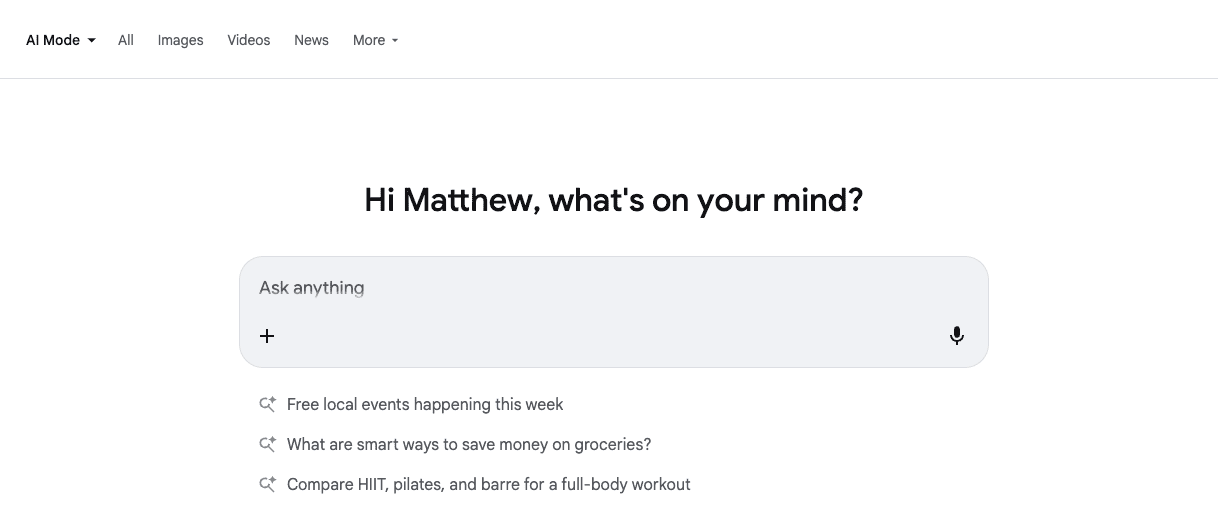Pick the 'Compare HIIT, pilates, and barre' suggestion

click(x=488, y=485)
